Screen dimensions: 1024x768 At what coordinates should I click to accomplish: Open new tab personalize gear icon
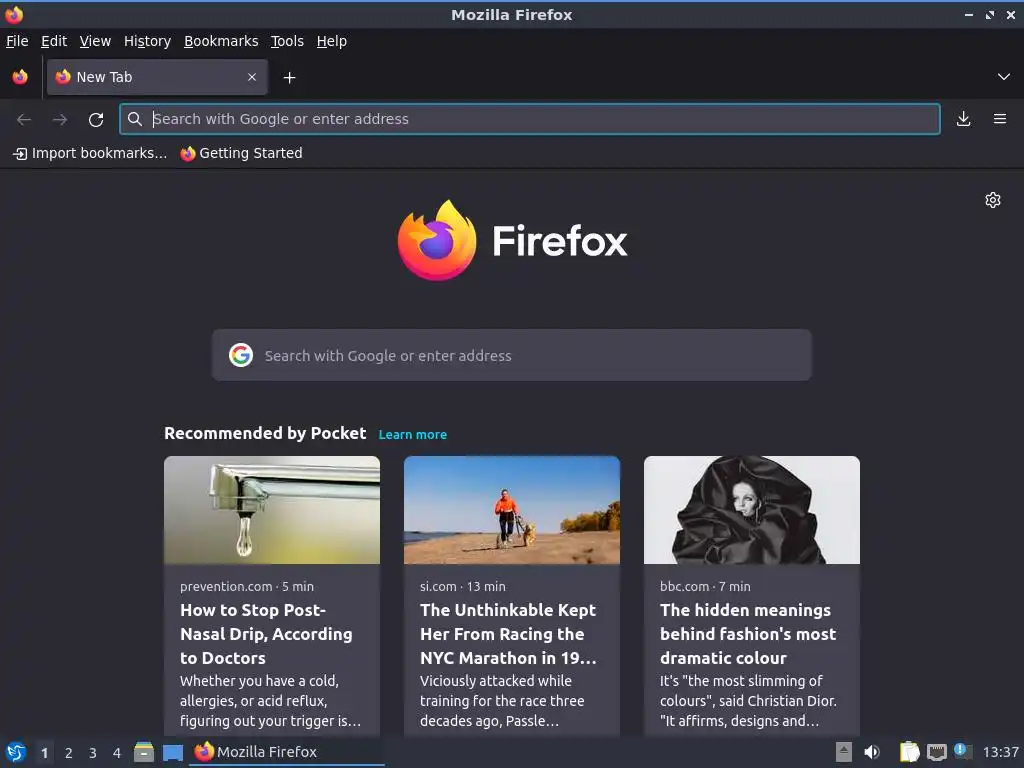pos(993,200)
